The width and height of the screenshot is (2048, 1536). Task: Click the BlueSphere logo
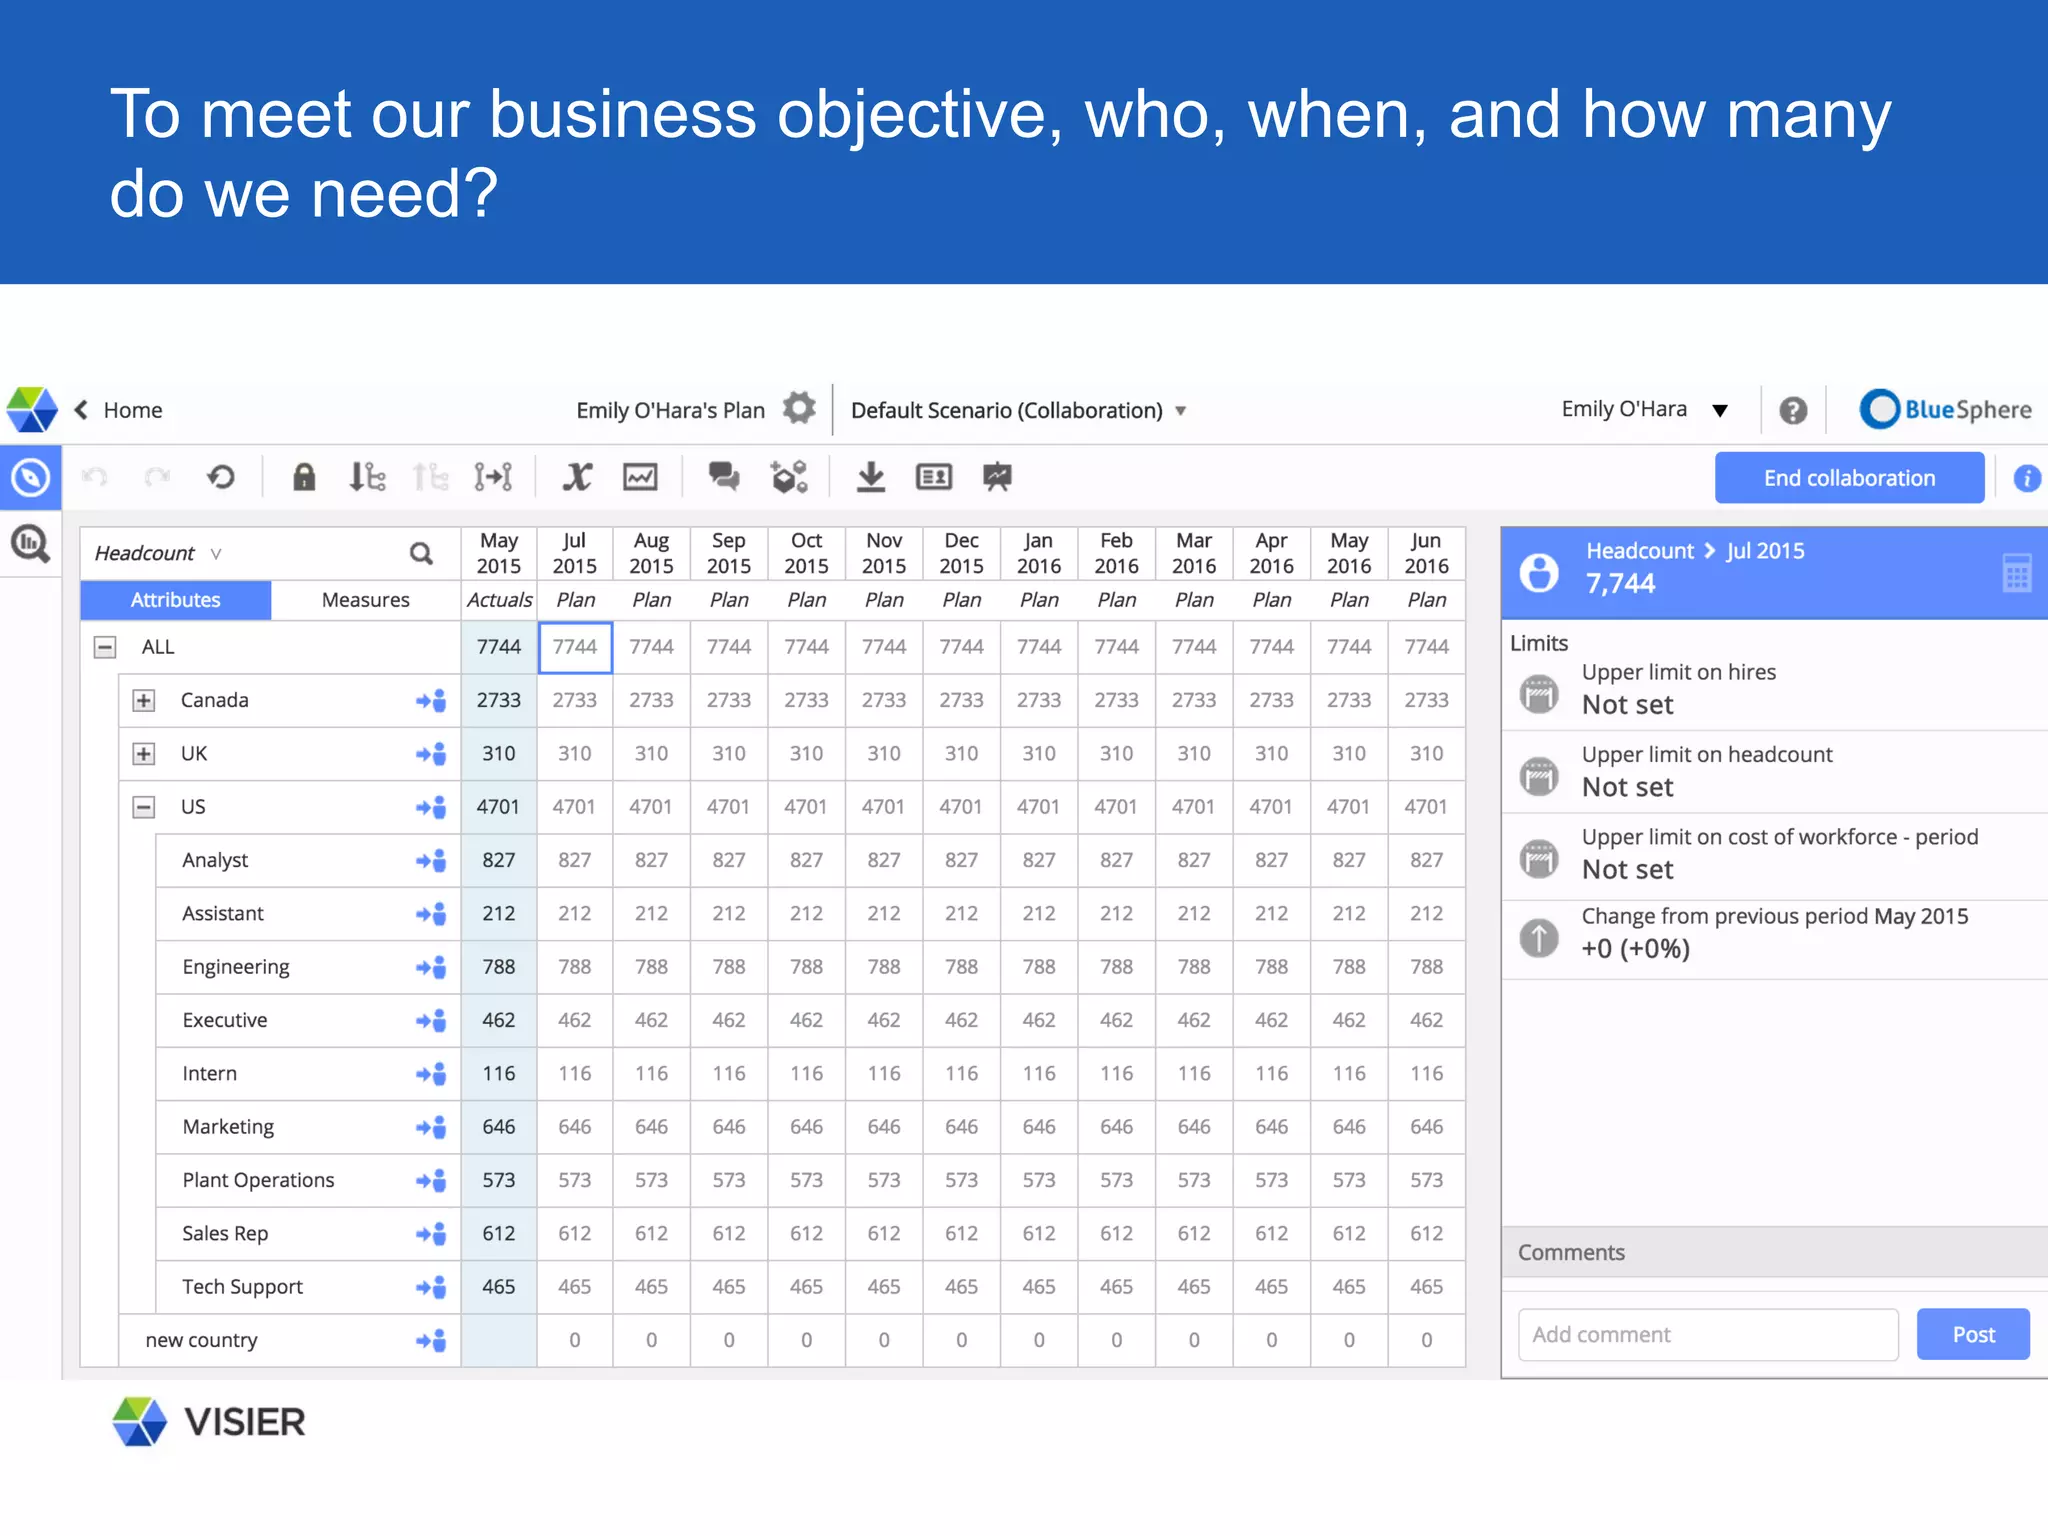1945,409
